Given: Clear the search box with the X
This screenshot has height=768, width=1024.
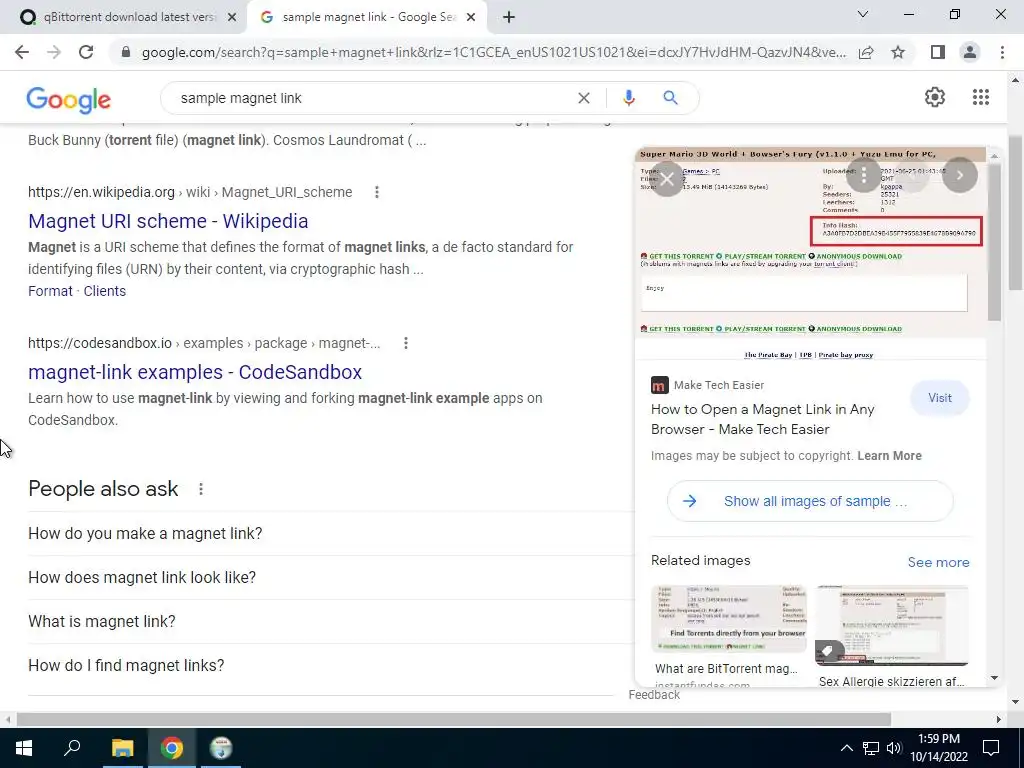Looking at the screenshot, I should coord(584,98).
